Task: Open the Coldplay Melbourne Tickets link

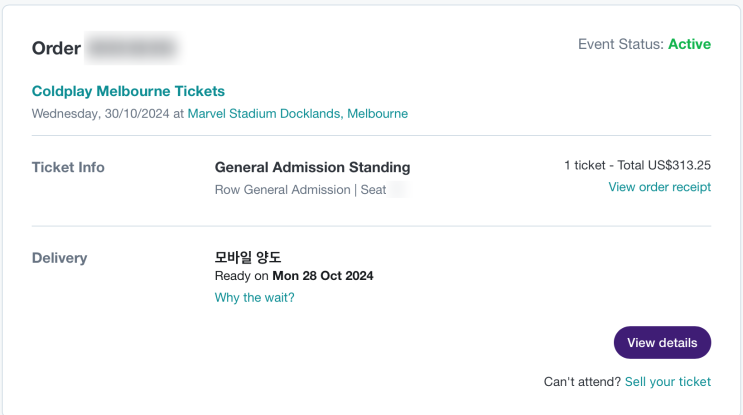Action: (x=128, y=91)
